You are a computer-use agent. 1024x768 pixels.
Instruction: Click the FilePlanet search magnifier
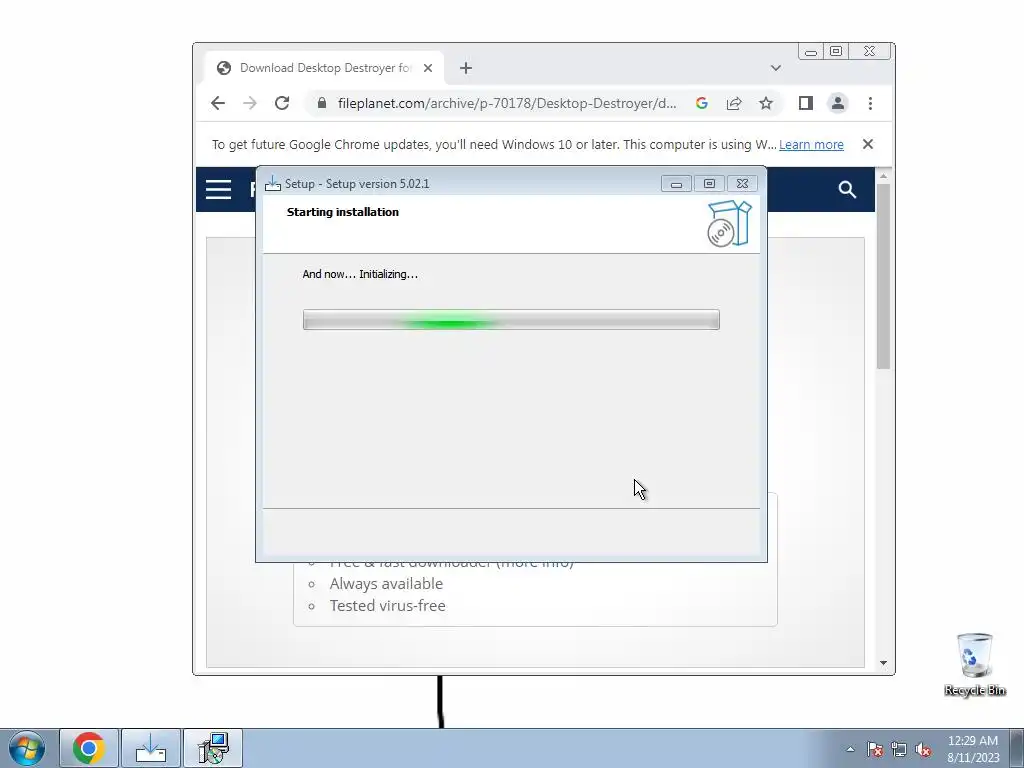click(847, 189)
